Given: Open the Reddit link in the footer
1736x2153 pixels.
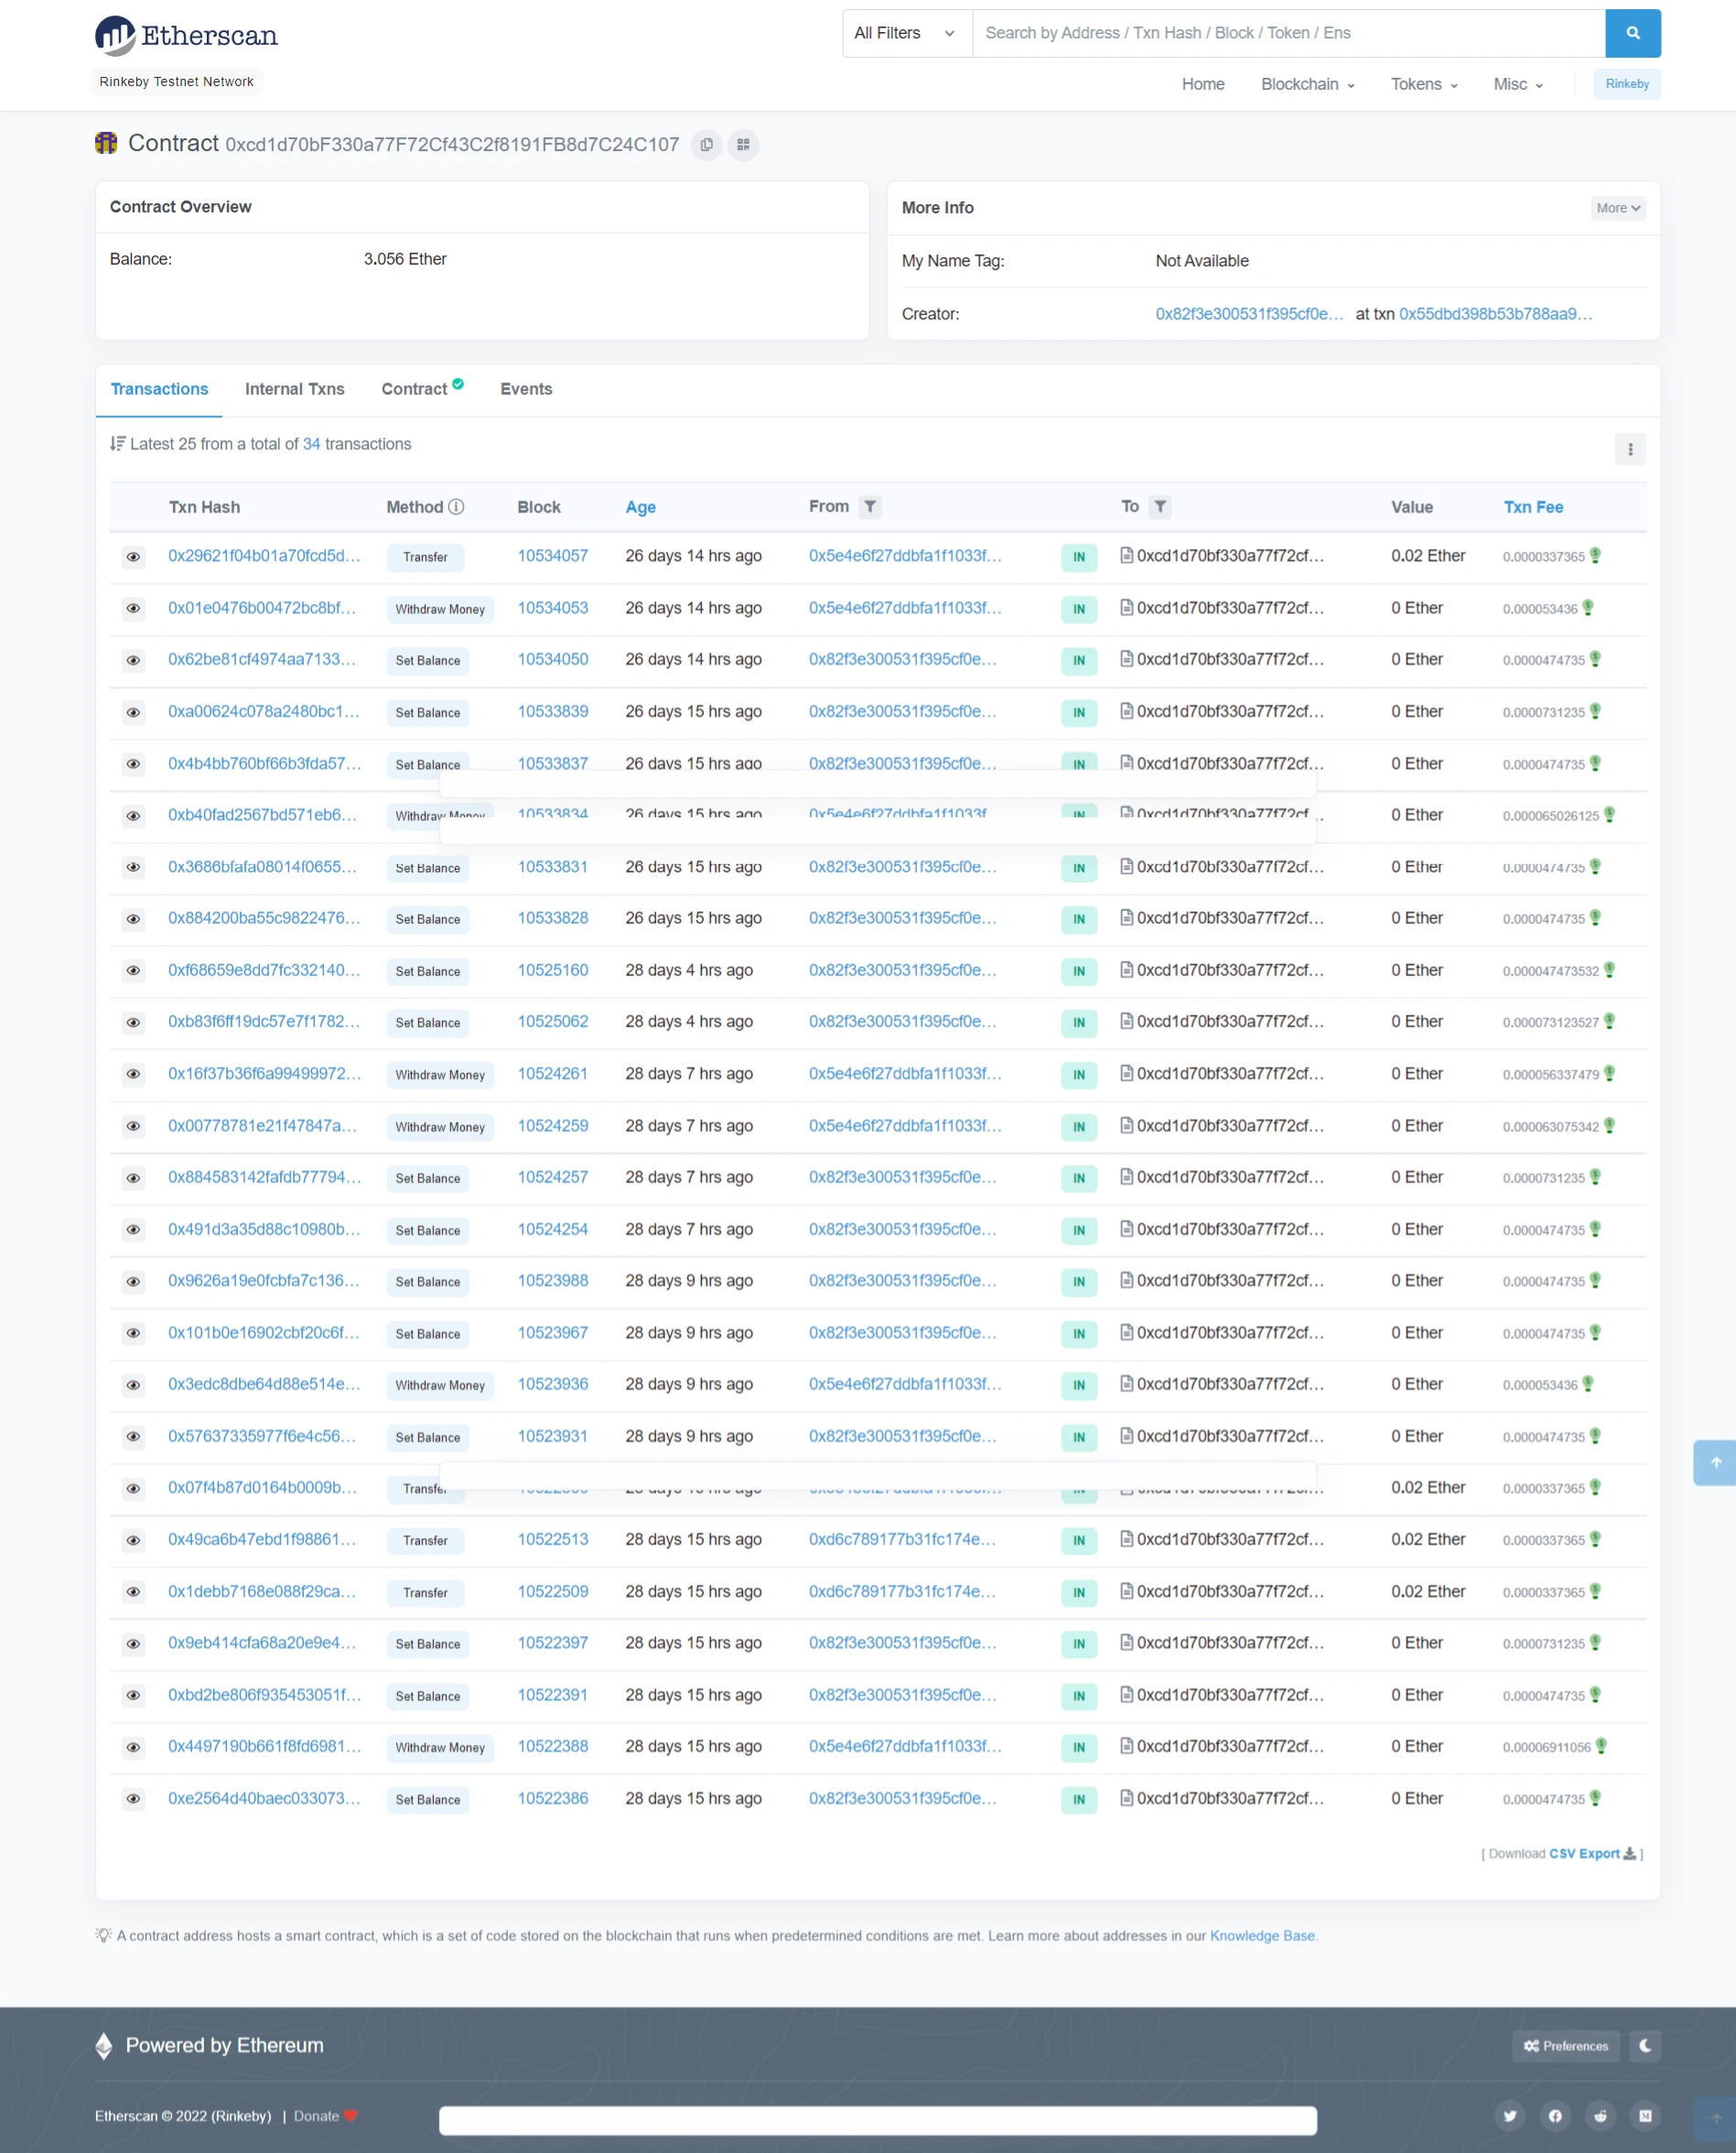Looking at the screenshot, I should [x=1600, y=2115].
